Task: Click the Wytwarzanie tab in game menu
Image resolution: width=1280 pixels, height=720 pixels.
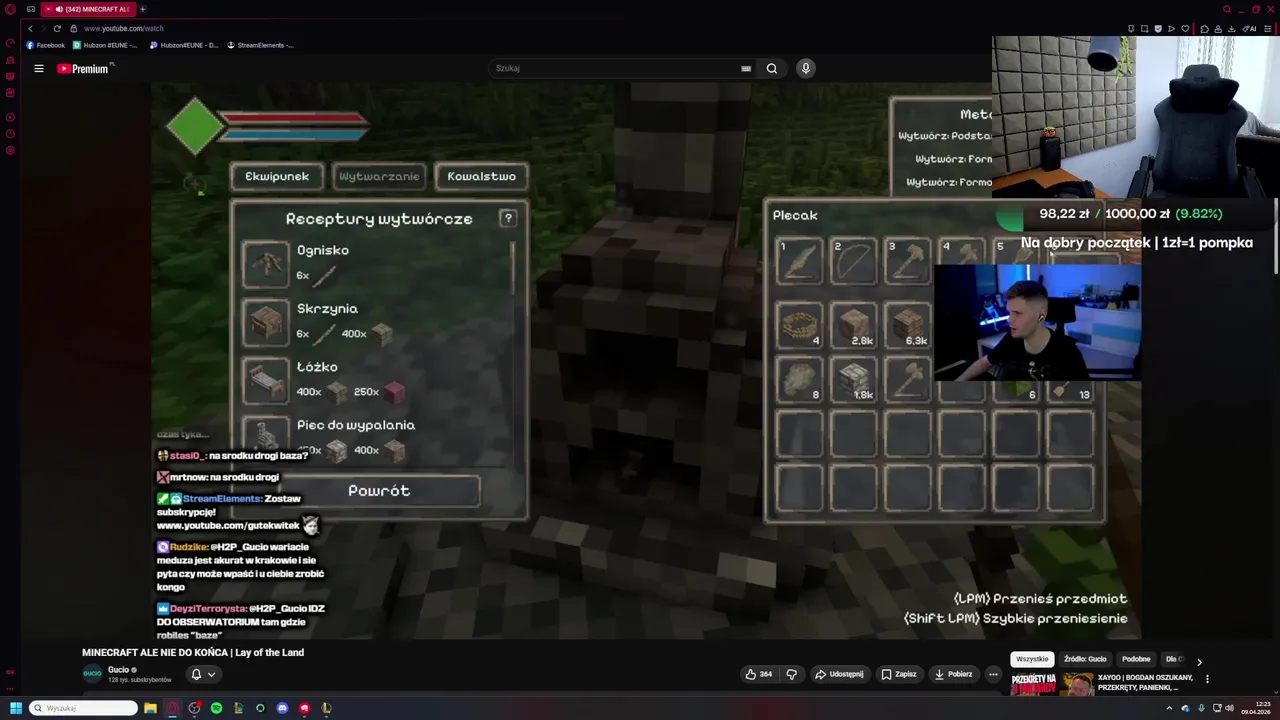Action: 379,176
